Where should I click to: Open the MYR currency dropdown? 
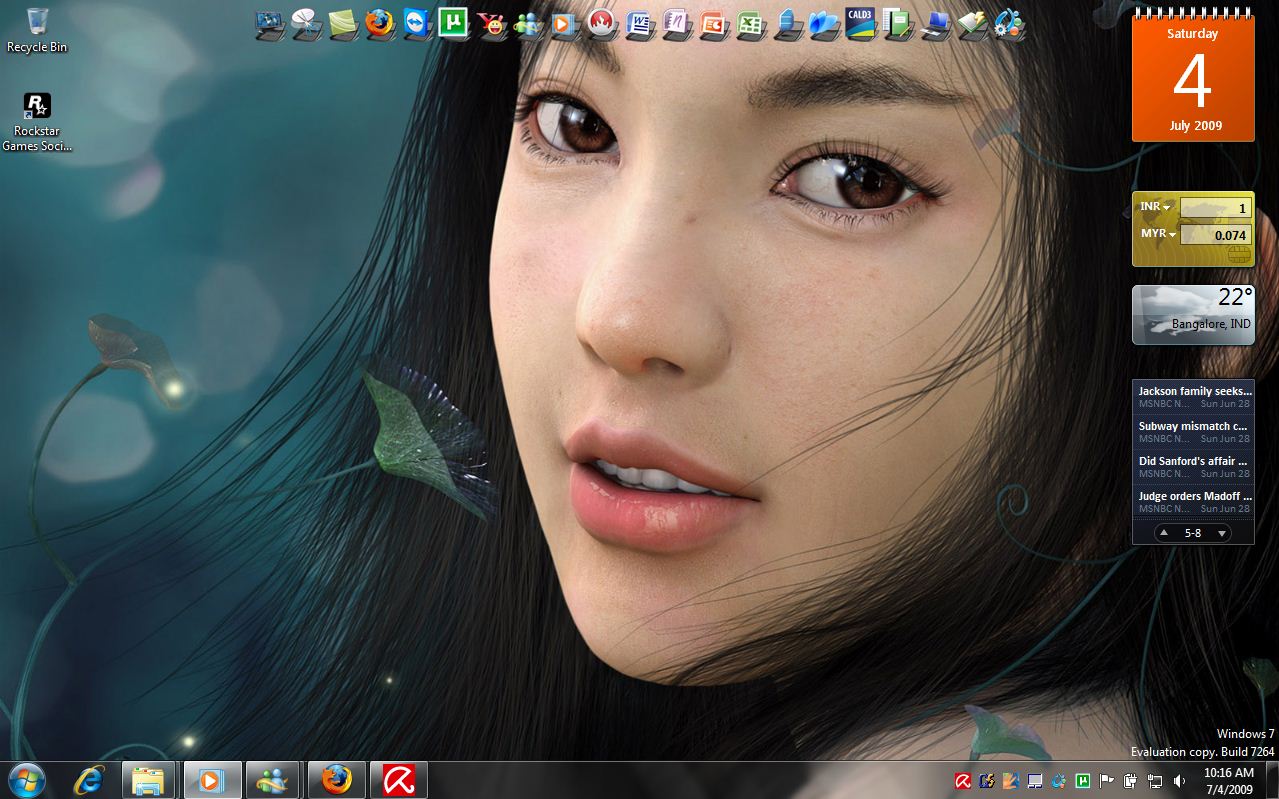pos(1157,234)
